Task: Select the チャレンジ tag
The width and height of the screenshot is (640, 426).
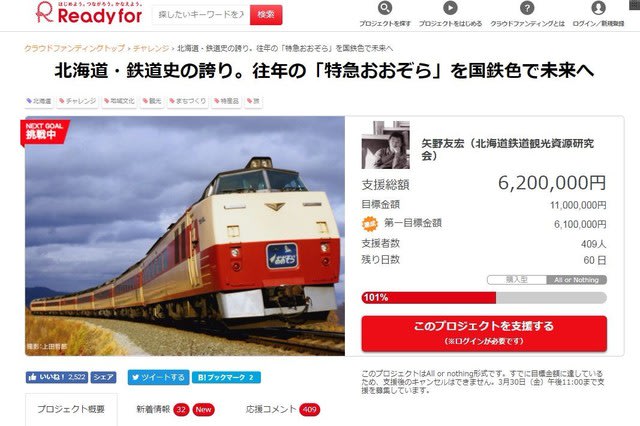Action: (x=78, y=101)
